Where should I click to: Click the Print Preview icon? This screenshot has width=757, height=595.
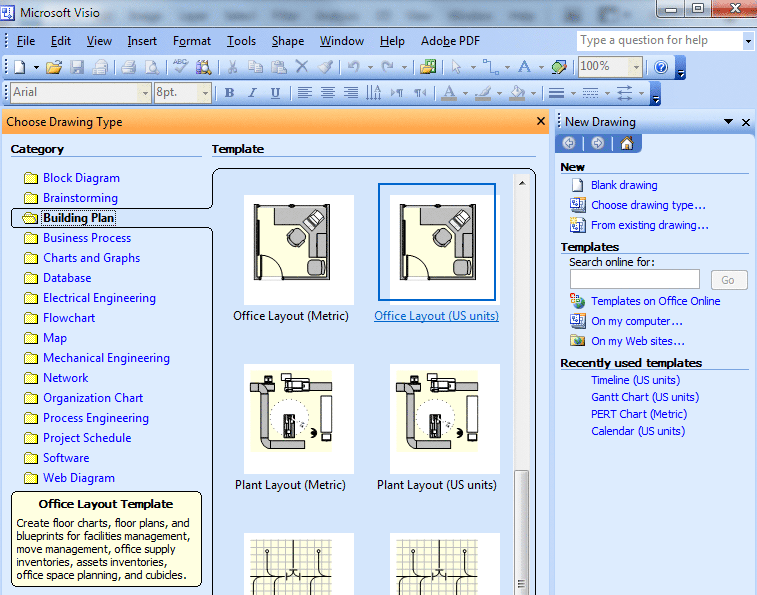(152, 67)
